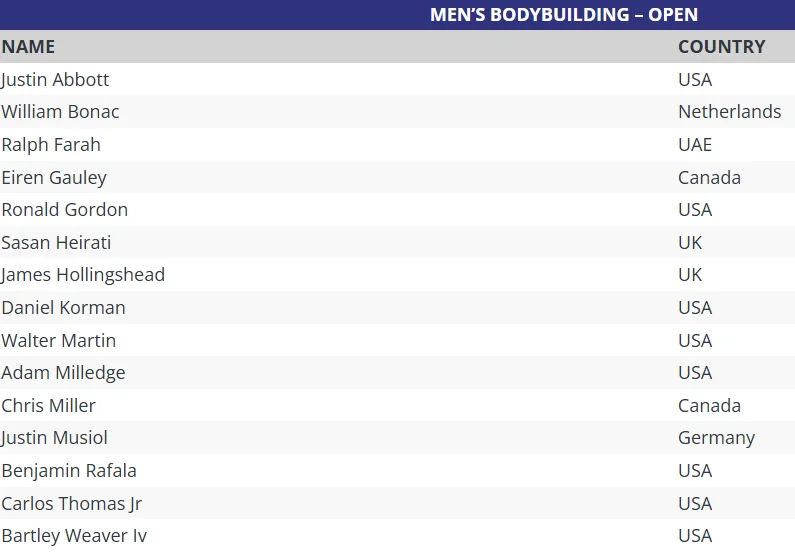Viewport: 795px width, 557px height.
Task: Choose Justin Musiol from competitors
Action: (x=54, y=438)
